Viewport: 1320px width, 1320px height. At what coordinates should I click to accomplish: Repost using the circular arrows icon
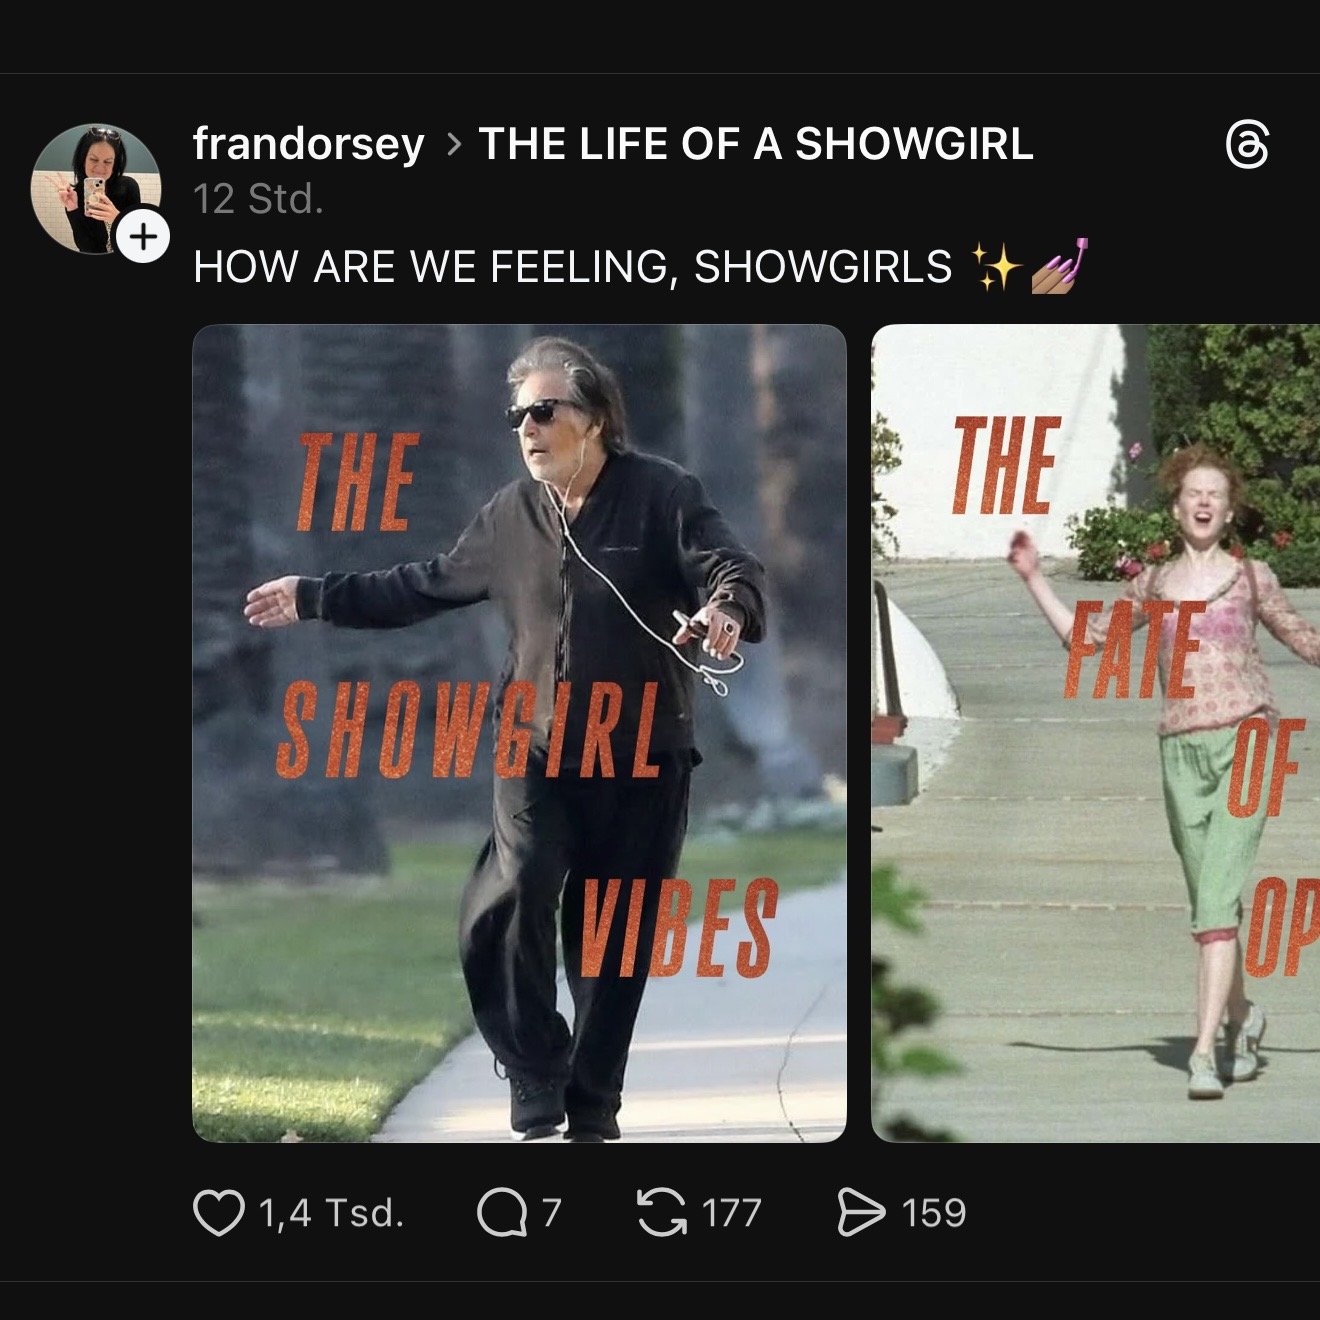click(662, 1213)
